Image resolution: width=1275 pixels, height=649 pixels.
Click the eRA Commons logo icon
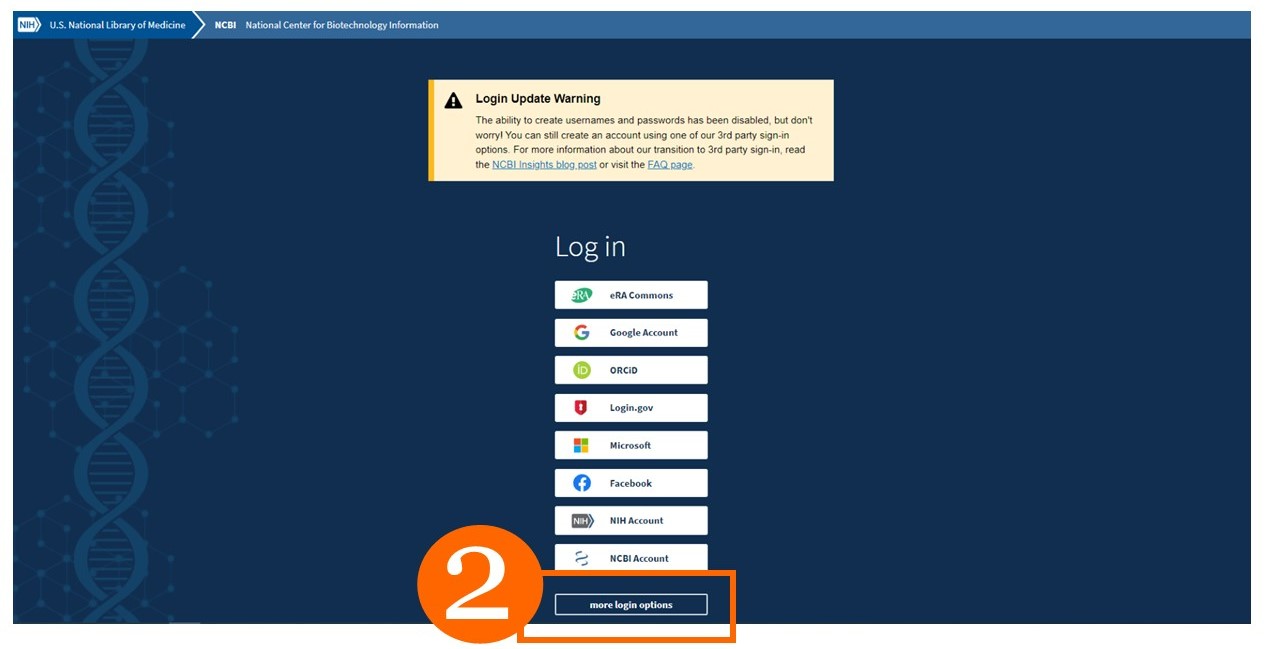(582, 294)
